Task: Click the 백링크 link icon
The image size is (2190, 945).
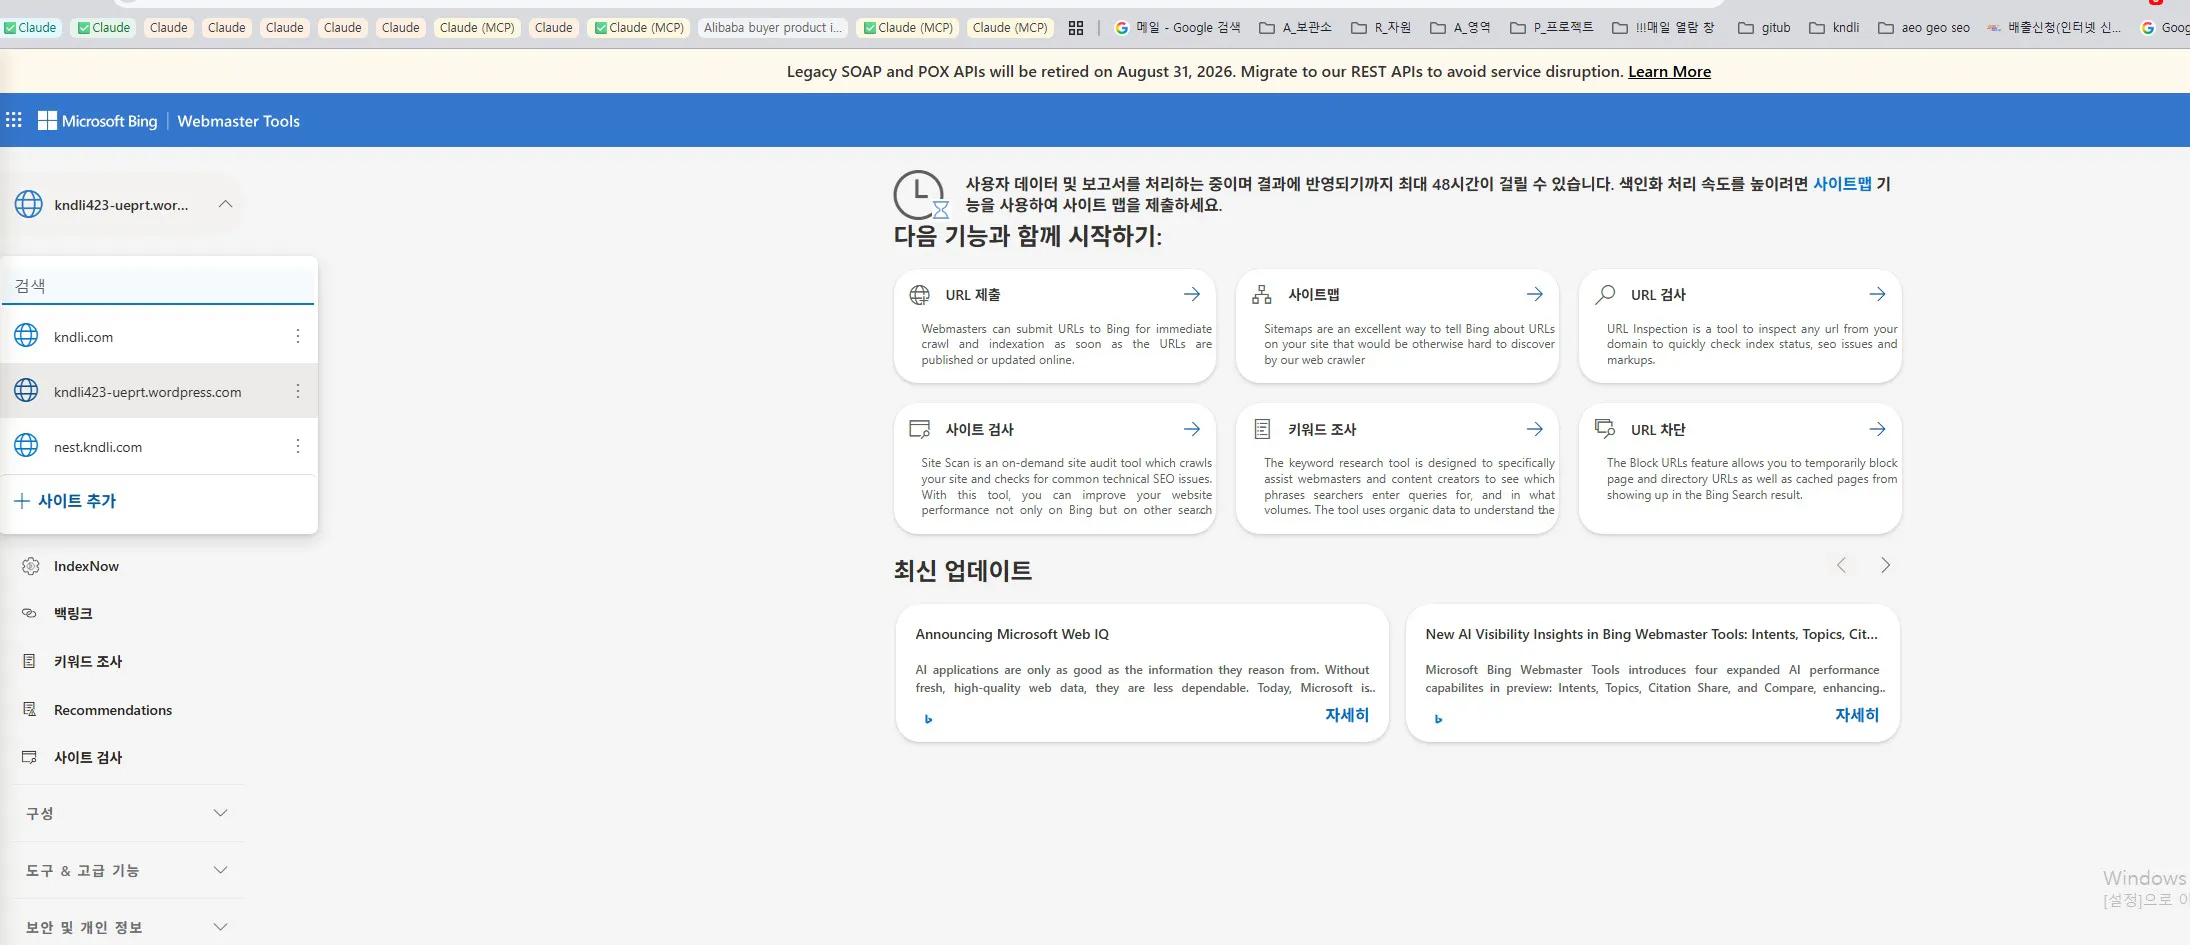Action: [x=30, y=613]
